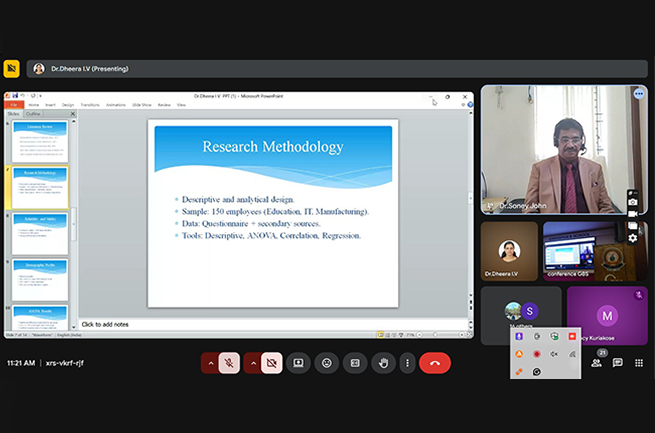Turn on the camera button
Viewport: 655px width, 433px height.
pyautogui.click(x=271, y=363)
